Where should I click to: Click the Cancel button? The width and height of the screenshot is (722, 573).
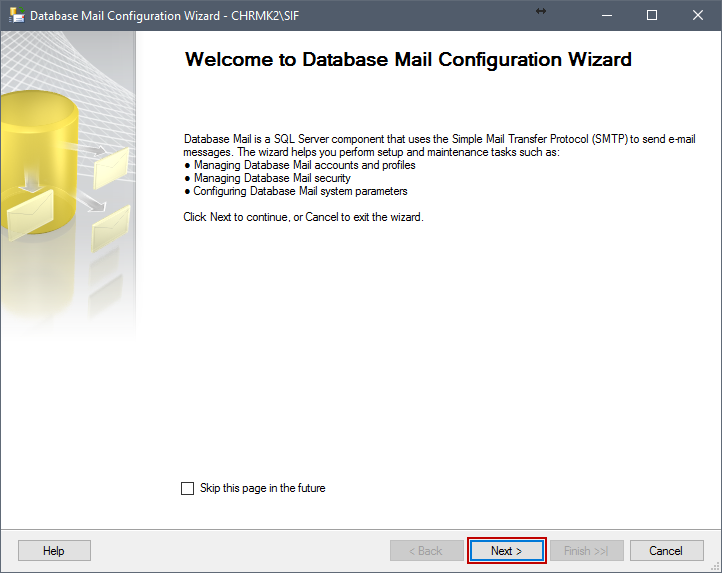[x=666, y=550]
